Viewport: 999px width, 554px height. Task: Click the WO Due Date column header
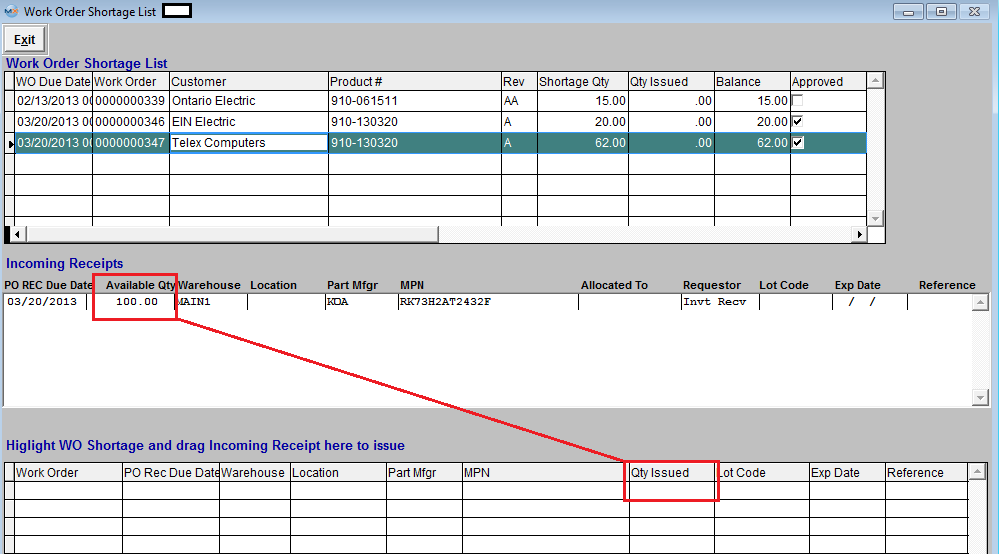(54, 82)
